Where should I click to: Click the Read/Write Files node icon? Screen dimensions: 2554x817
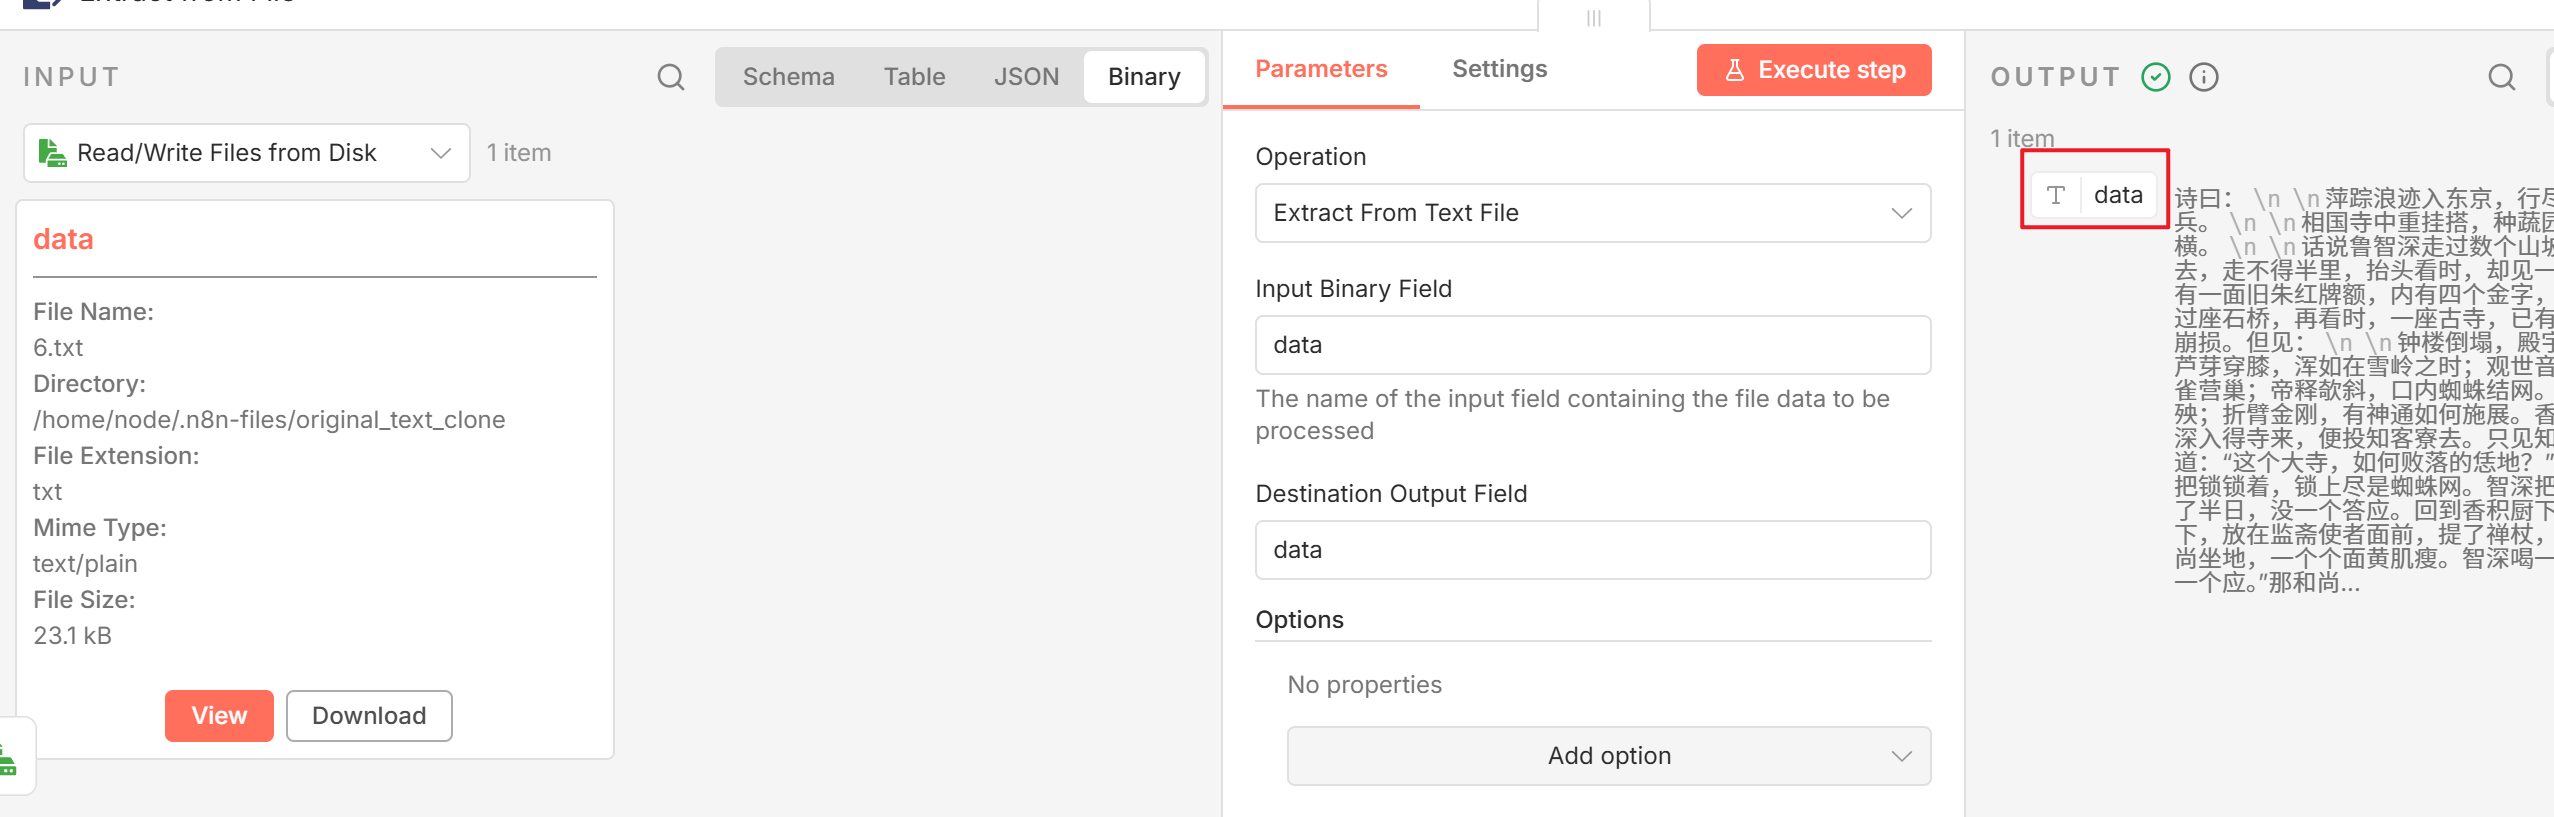click(52, 153)
